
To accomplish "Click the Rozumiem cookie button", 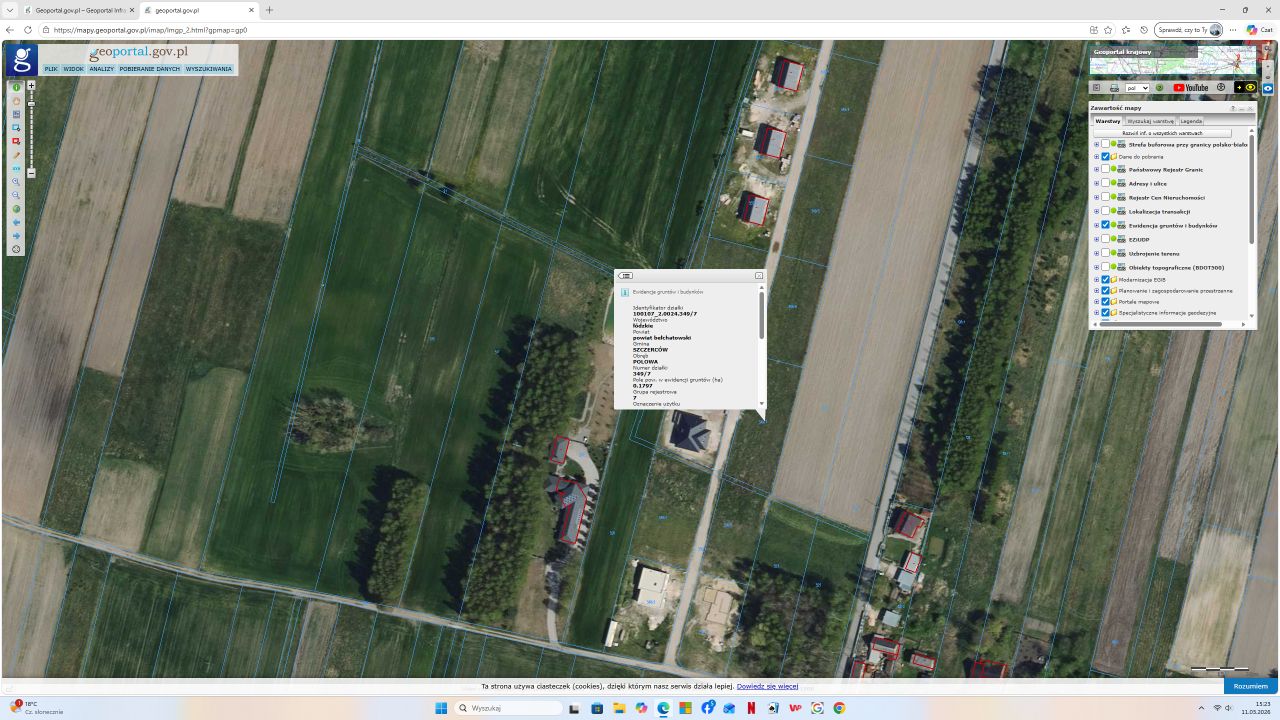I will click(x=1250, y=686).
